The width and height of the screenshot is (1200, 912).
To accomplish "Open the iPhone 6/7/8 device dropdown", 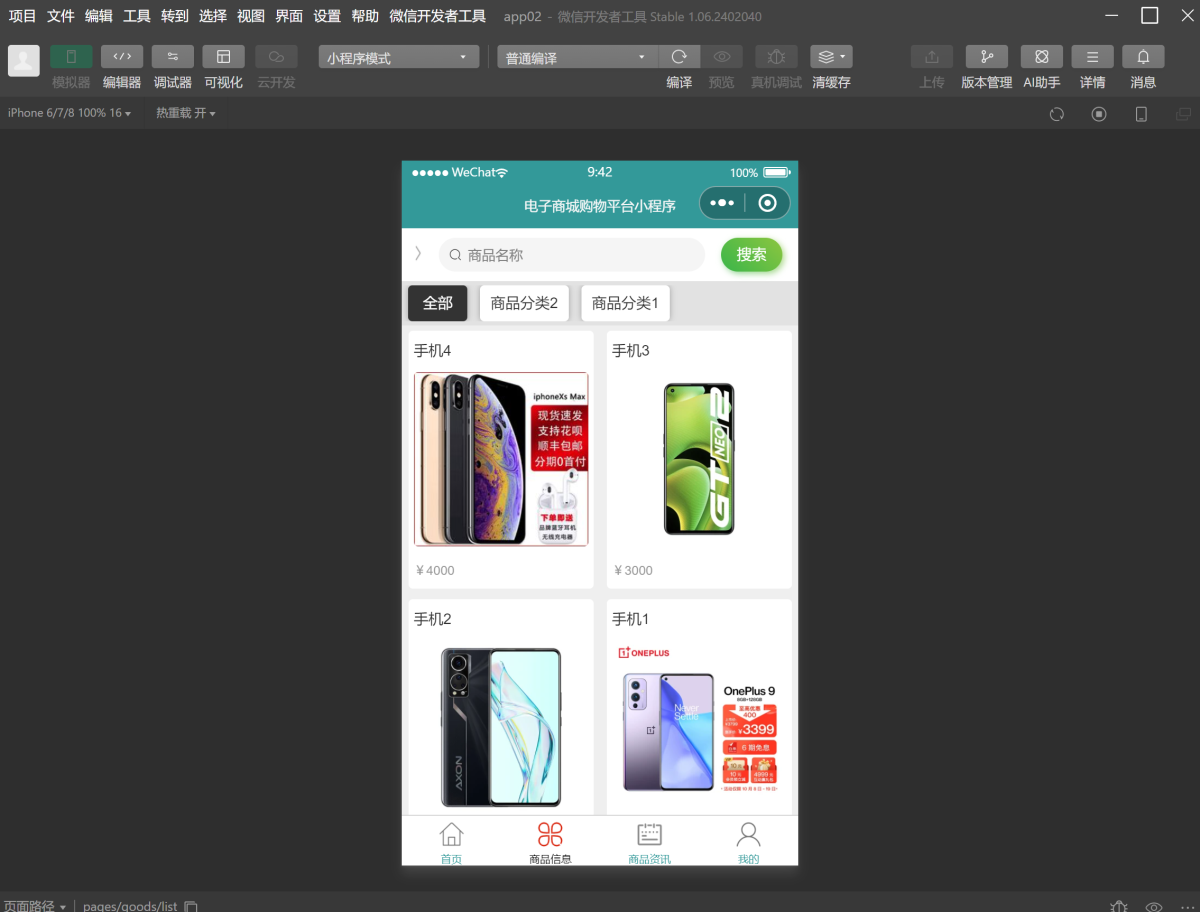I will (x=69, y=113).
